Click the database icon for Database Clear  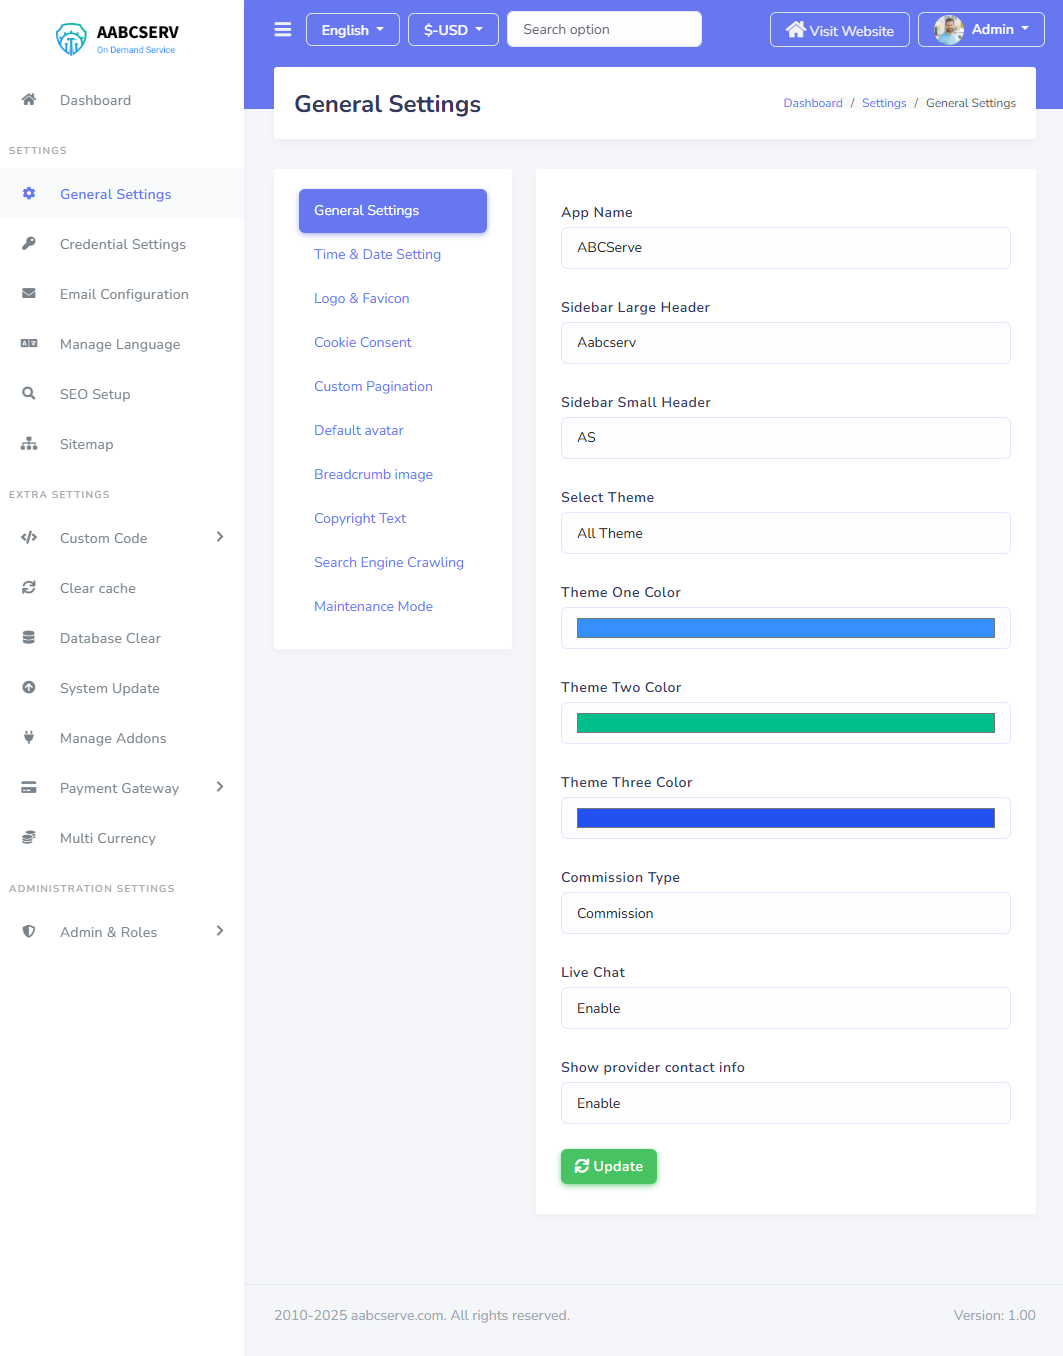(29, 637)
